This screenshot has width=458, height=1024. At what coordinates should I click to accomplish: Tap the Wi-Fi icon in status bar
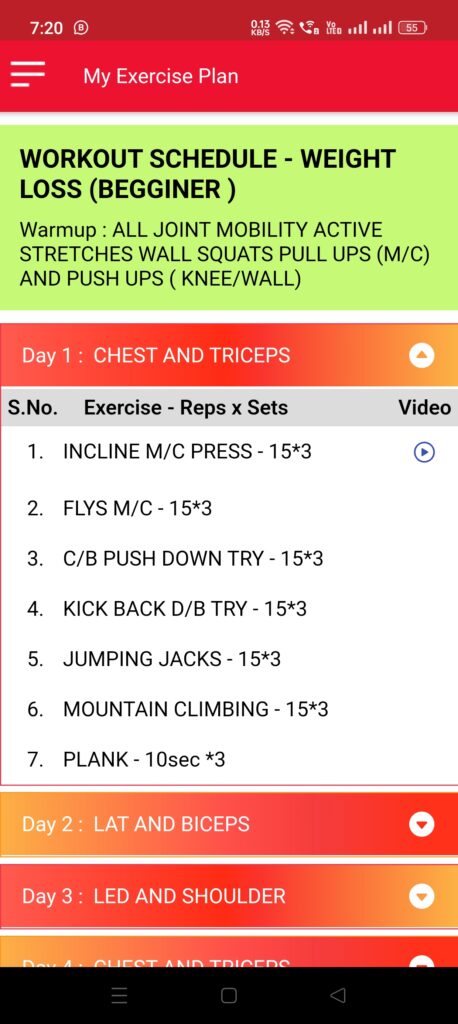[x=284, y=27]
